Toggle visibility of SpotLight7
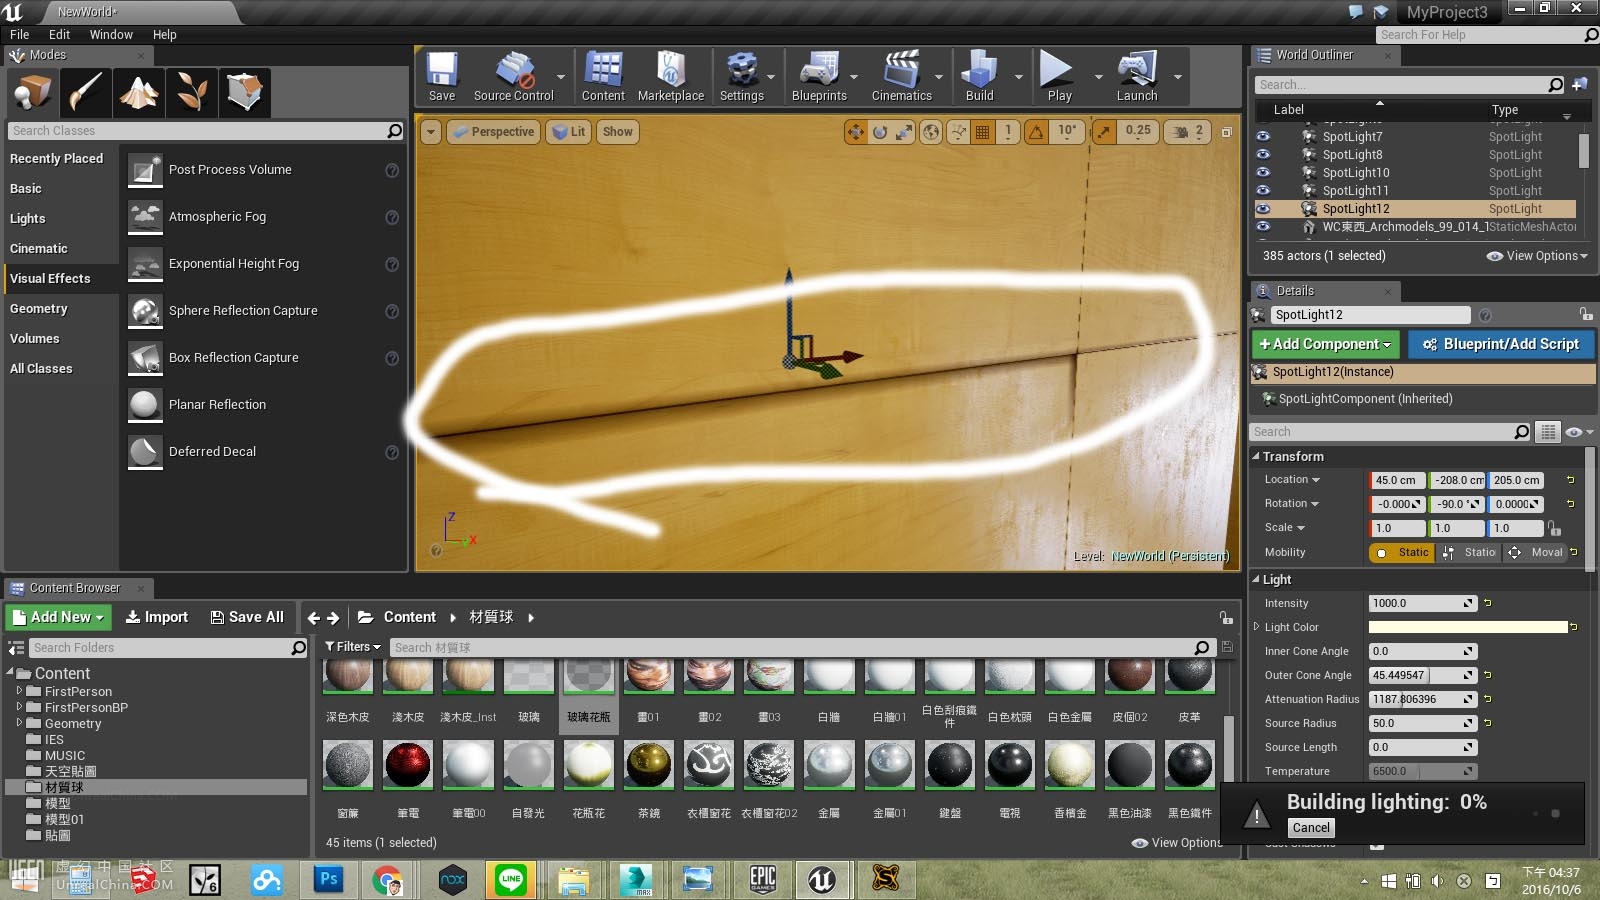 tap(1263, 137)
